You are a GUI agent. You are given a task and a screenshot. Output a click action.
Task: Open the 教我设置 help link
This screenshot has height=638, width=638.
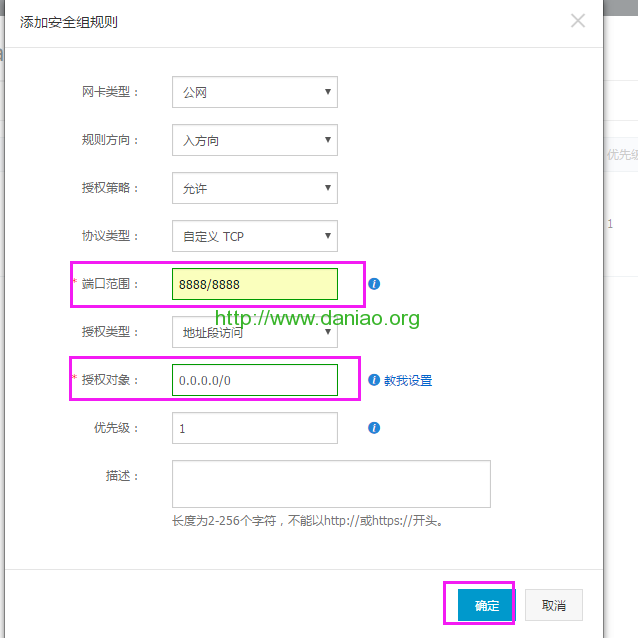(408, 381)
